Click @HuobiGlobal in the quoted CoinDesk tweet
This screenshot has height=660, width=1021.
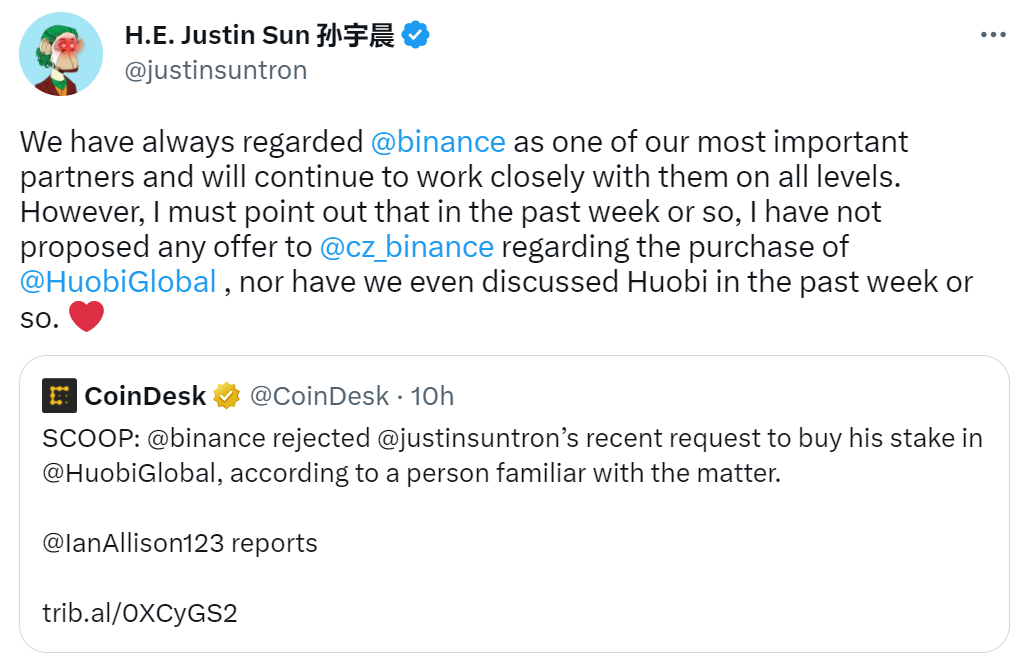tap(129, 473)
